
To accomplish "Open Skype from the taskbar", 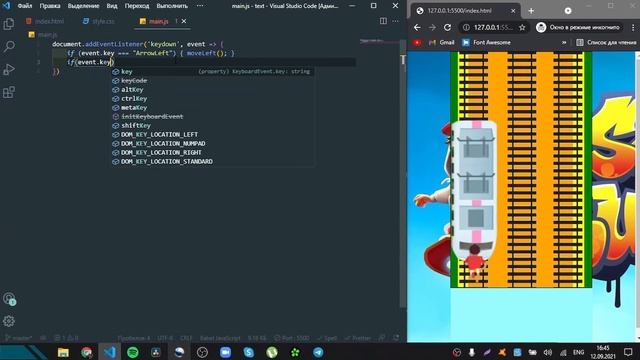I will tap(249, 352).
